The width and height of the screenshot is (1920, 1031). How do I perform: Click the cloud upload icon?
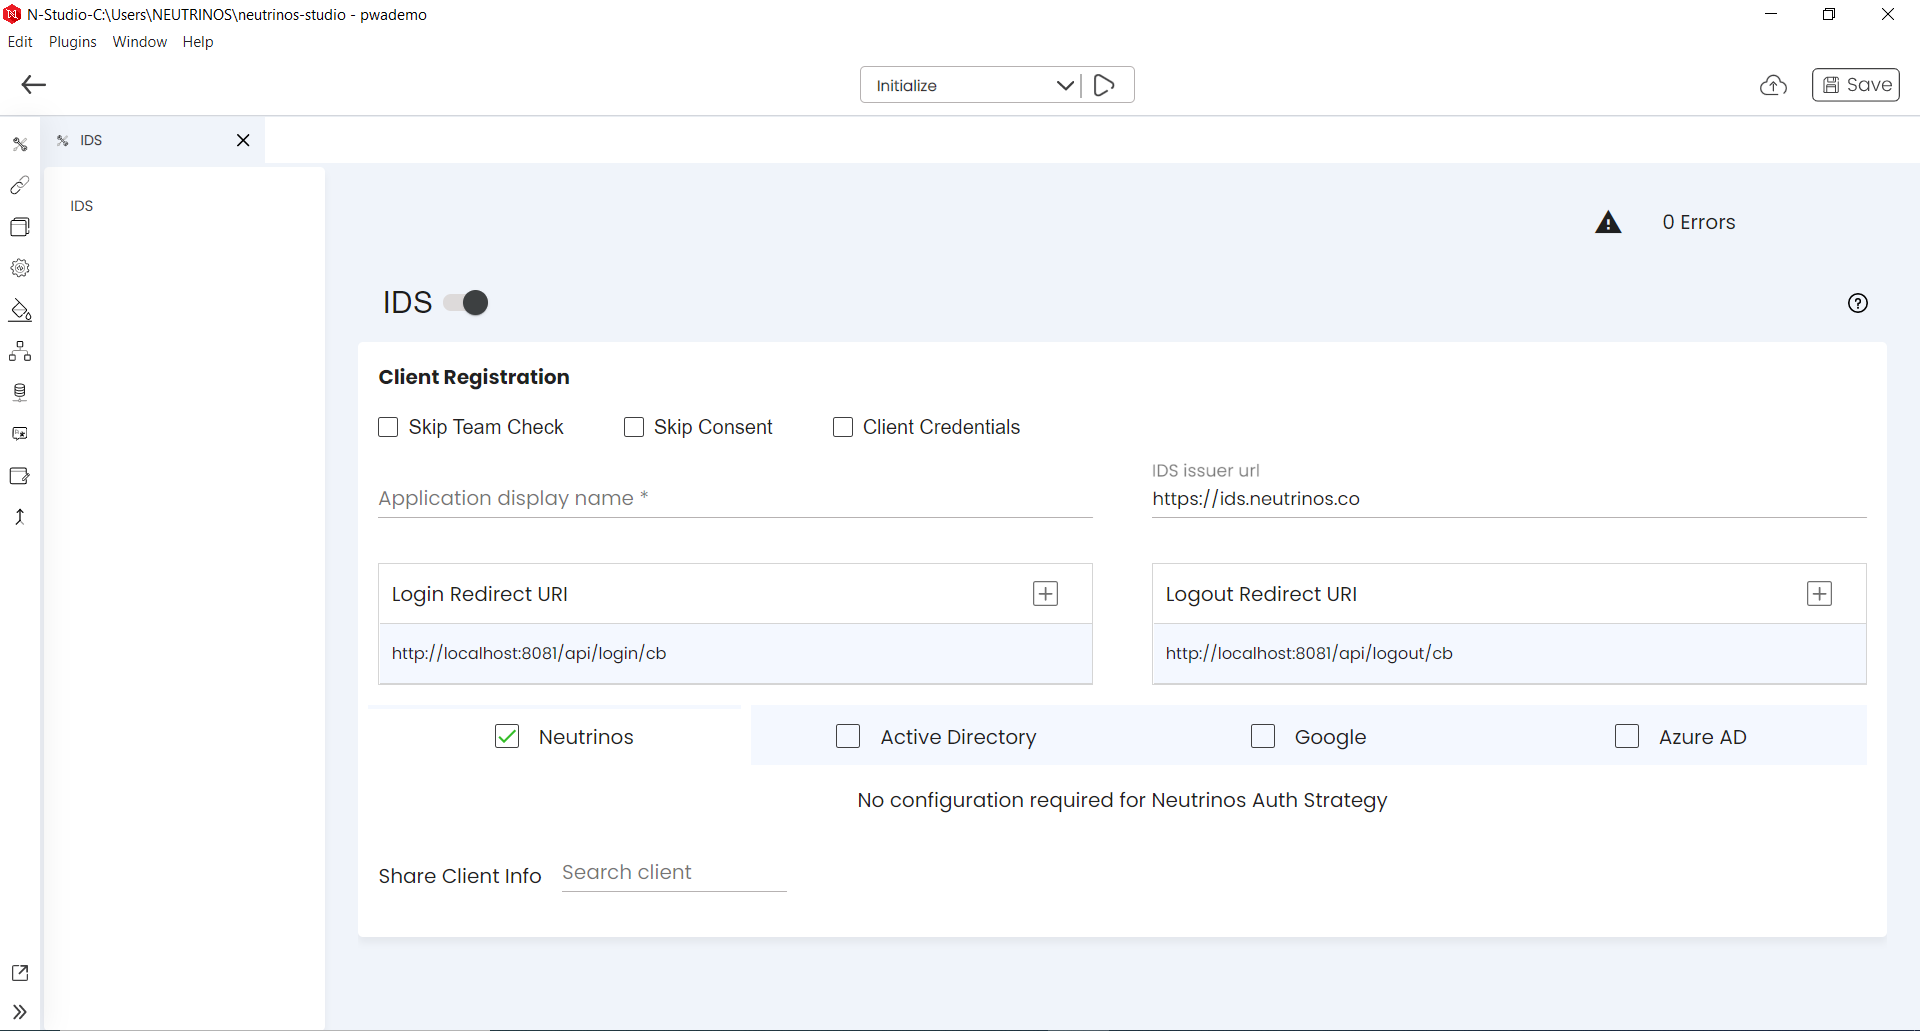[1773, 85]
